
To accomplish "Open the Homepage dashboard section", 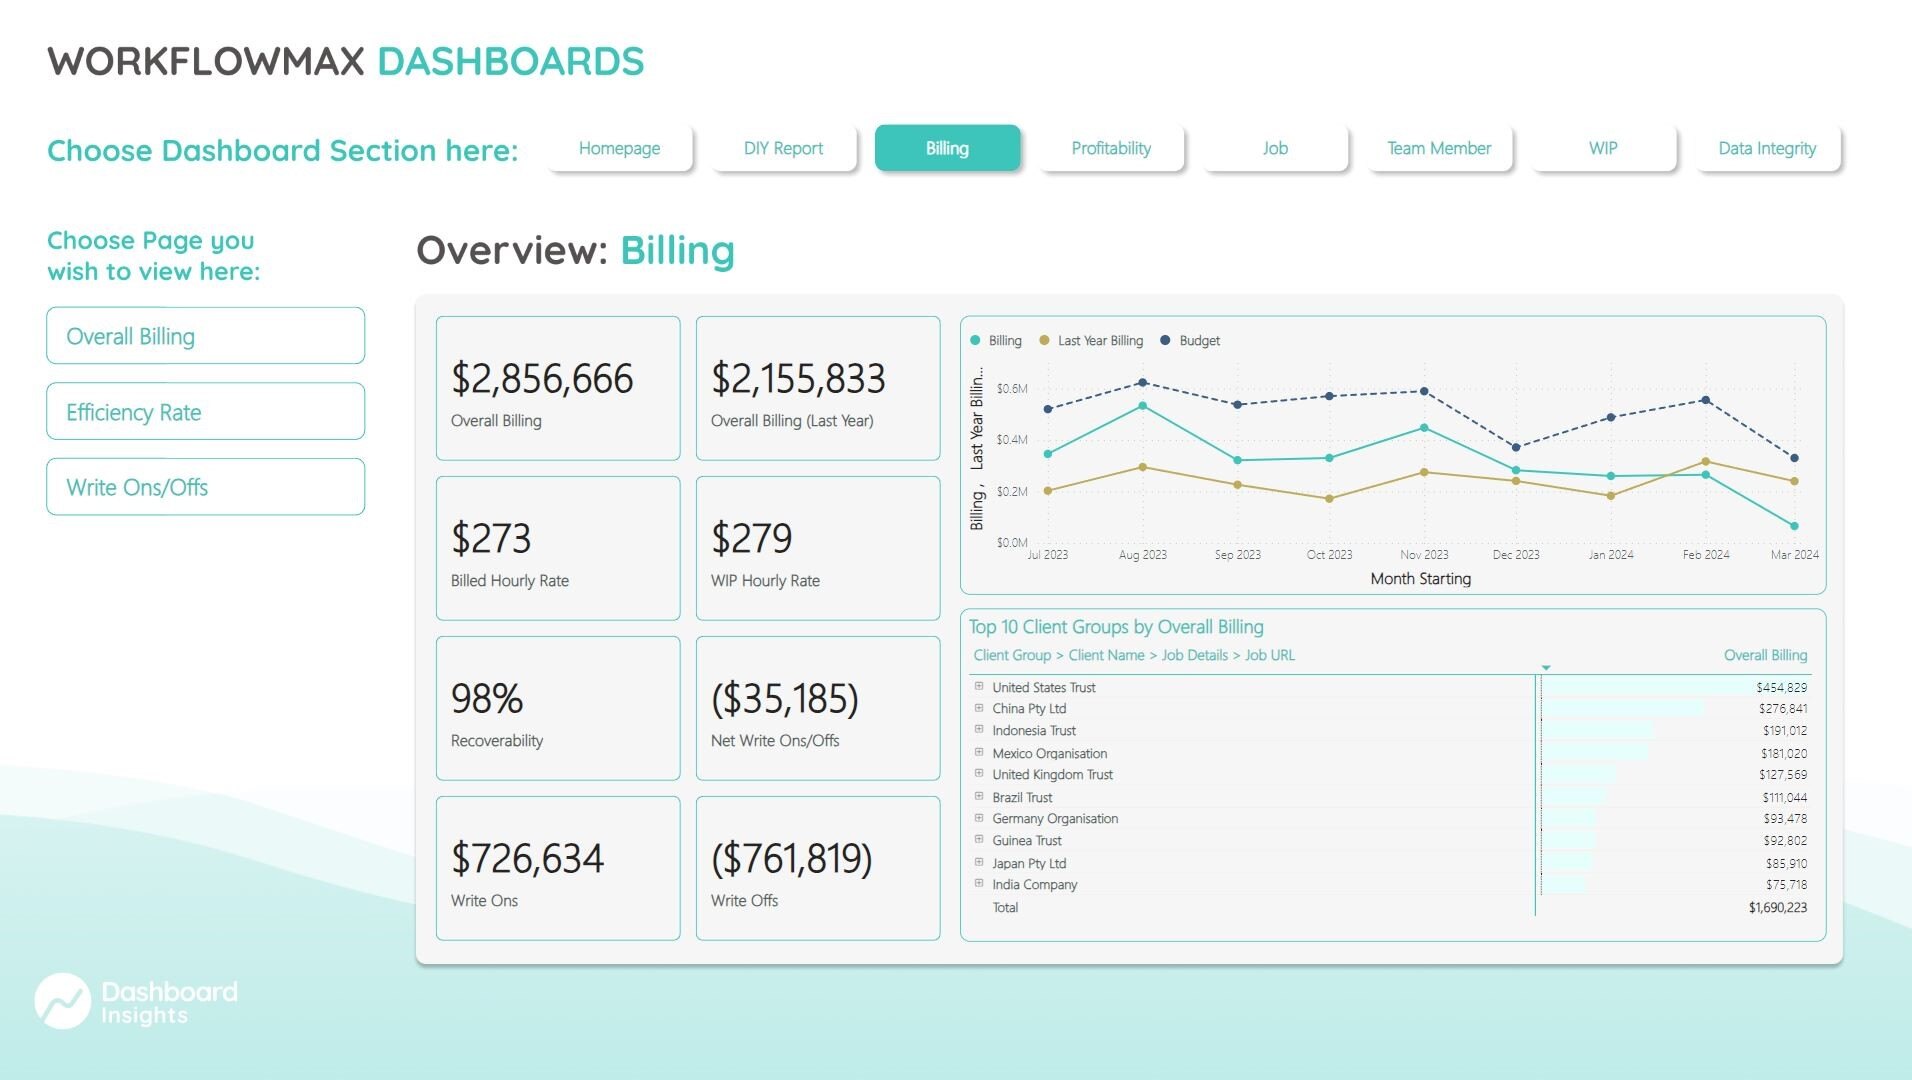I will click(x=620, y=148).
